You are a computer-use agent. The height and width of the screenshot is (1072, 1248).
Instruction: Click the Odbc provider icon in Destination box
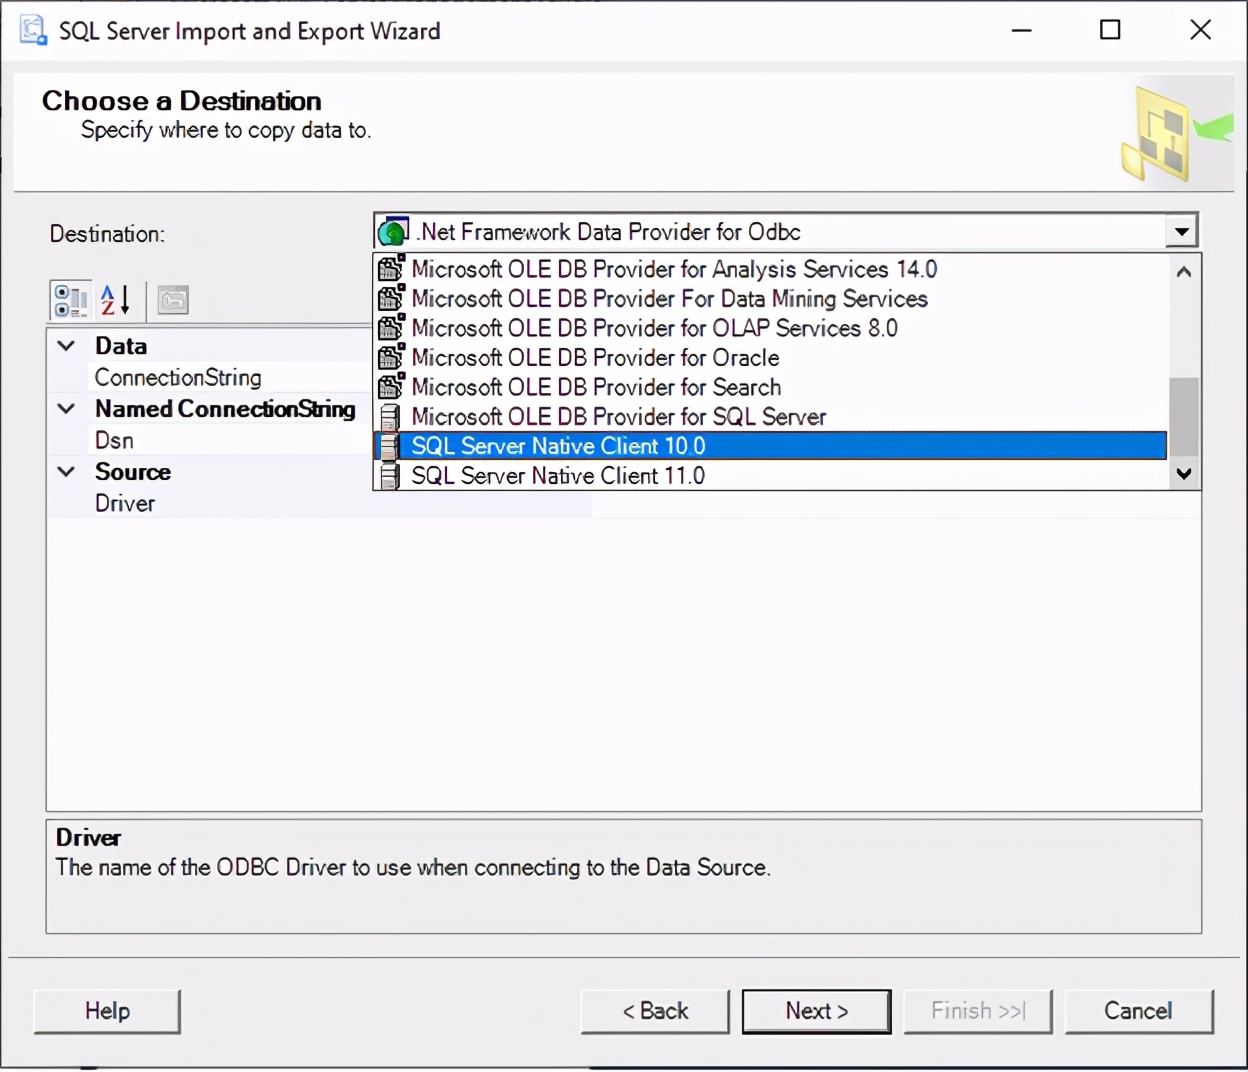coord(393,232)
